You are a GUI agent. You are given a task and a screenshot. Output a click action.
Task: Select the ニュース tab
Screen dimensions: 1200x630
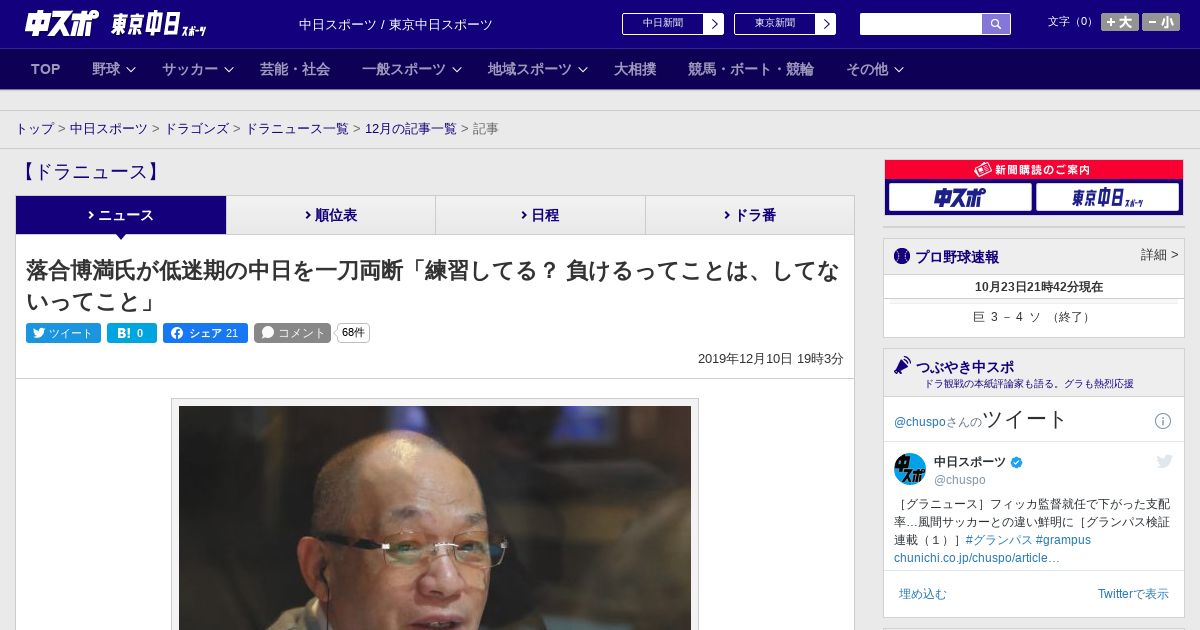coord(121,215)
